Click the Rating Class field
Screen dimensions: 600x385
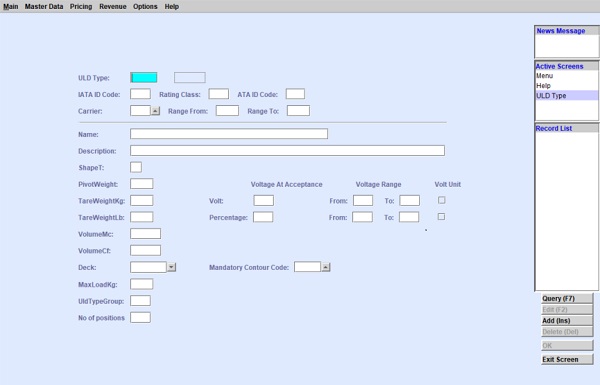(x=219, y=94)
